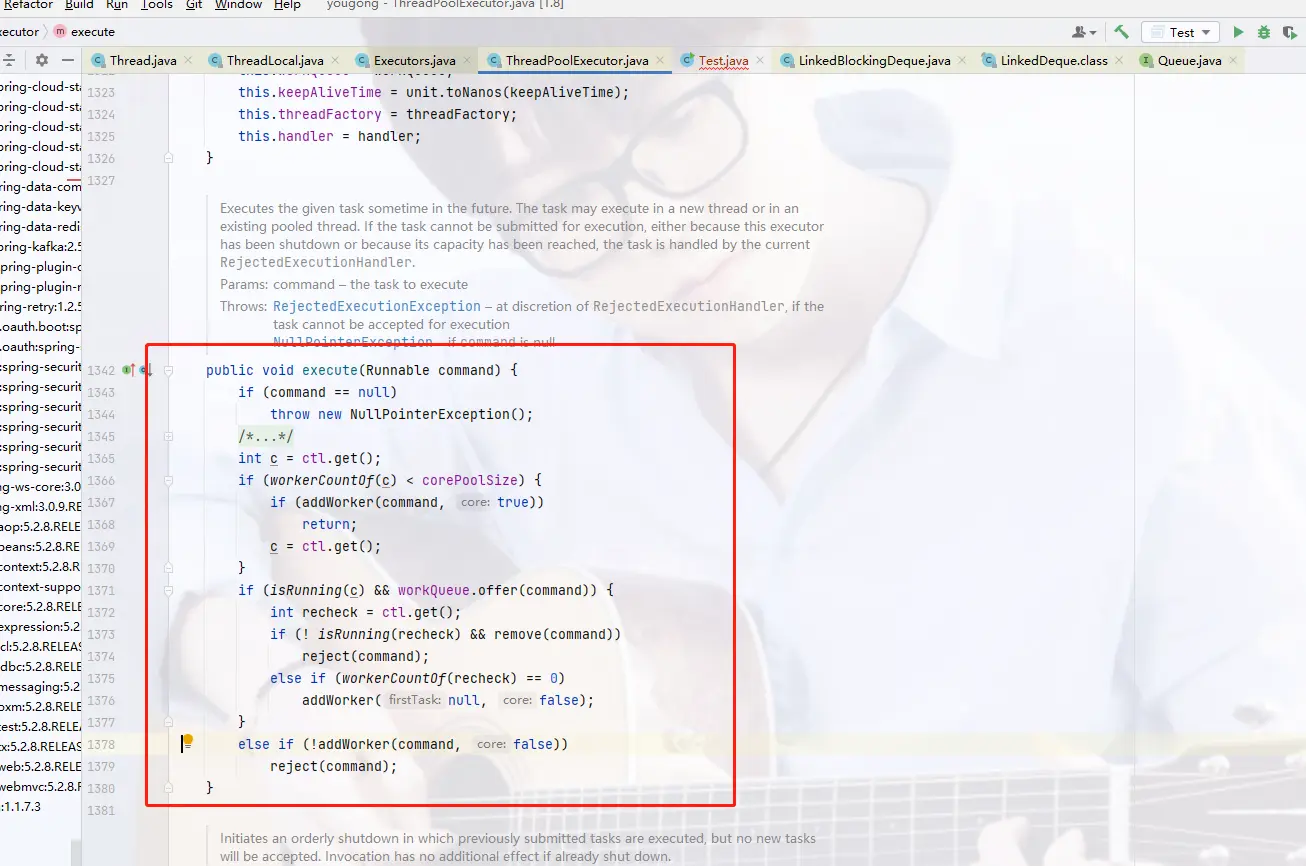
Task: Open the Test run configuration dropdown
Action: (x=1180, y=32)
